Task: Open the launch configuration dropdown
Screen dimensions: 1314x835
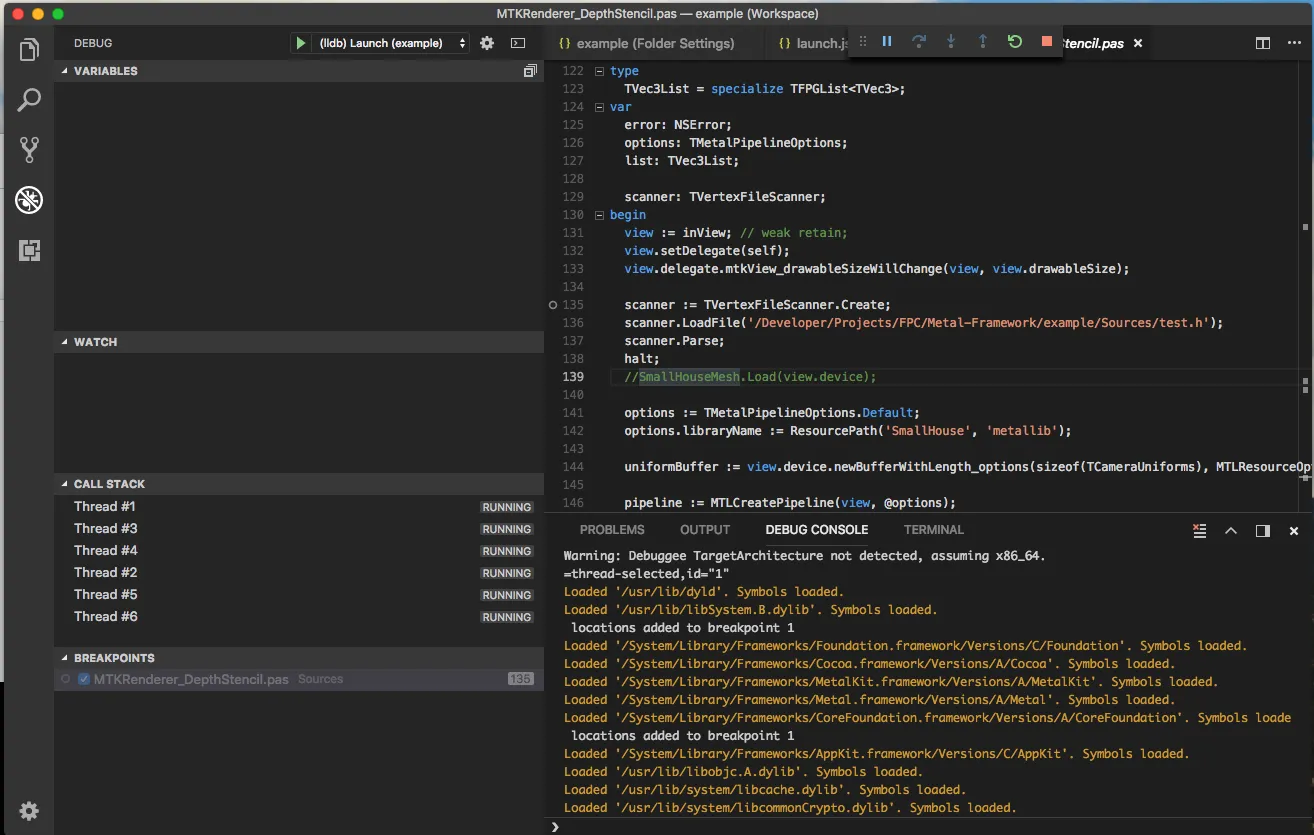Action: (391, 43)
